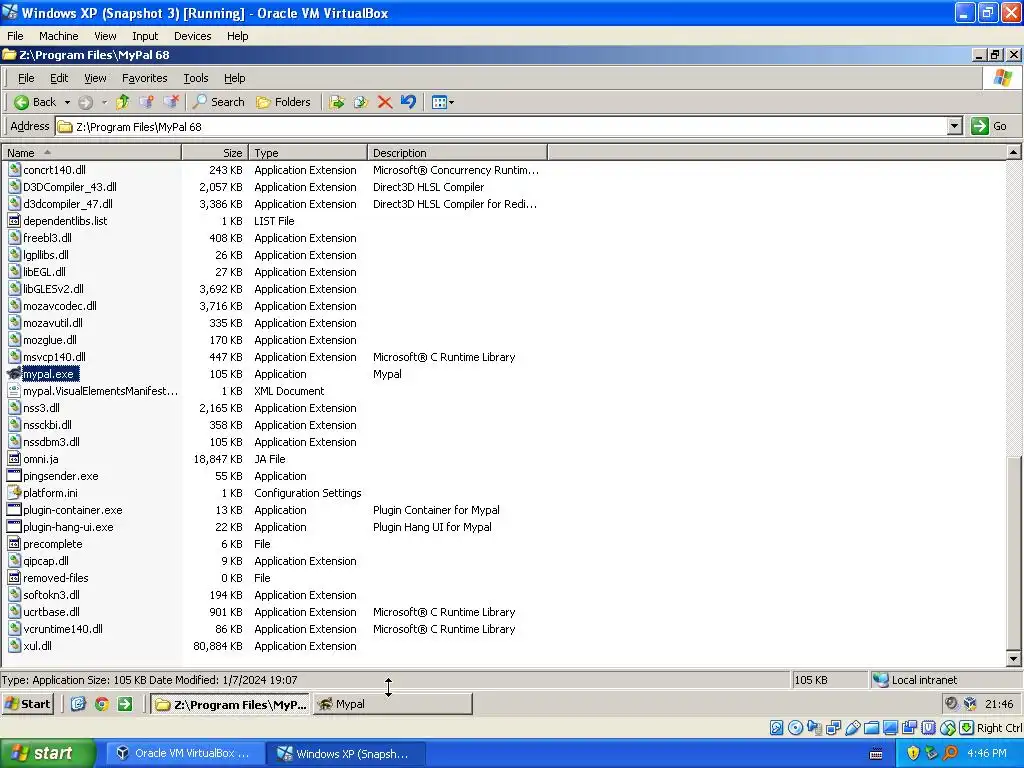Select the ucrtbase.dll file name
The width and height of the screenshot is (1024, 768).
[52, 612]
